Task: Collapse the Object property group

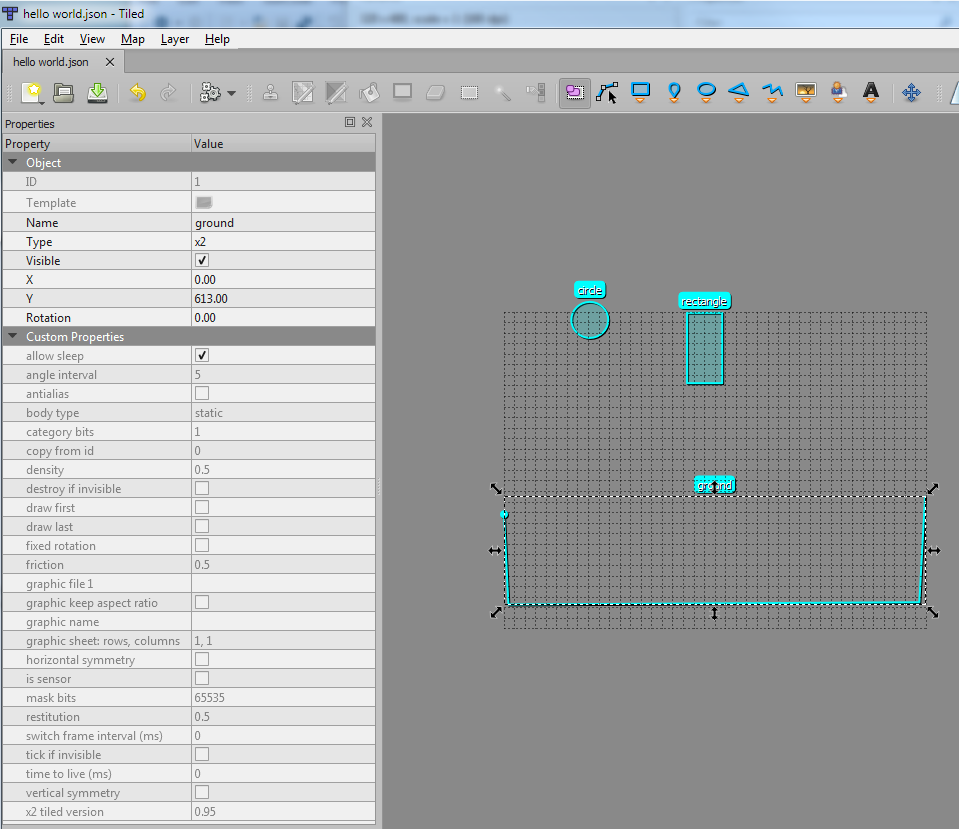Action: point(13,162)
